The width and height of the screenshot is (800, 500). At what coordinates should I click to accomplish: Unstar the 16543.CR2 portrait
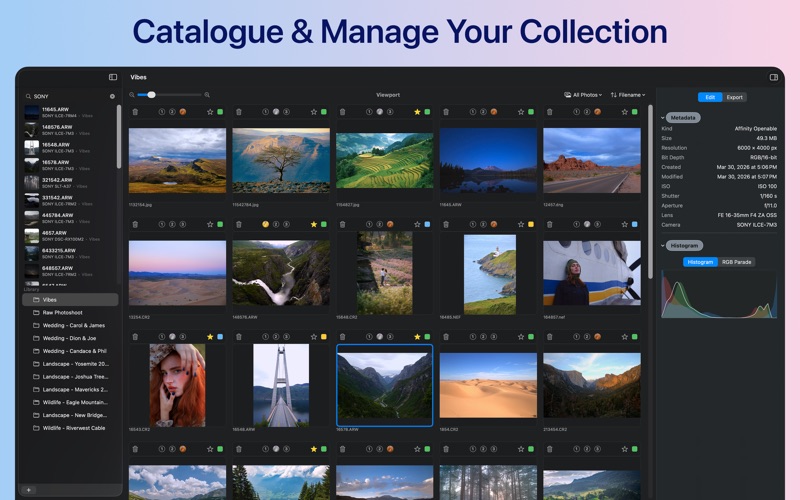[210, 337]
